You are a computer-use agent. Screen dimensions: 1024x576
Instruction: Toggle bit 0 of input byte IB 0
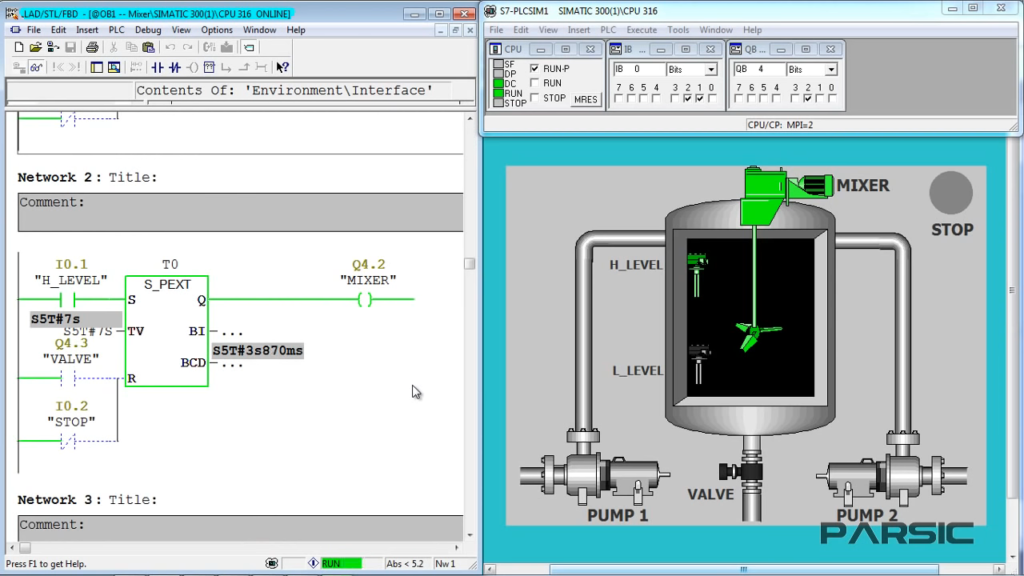point(712,99)
